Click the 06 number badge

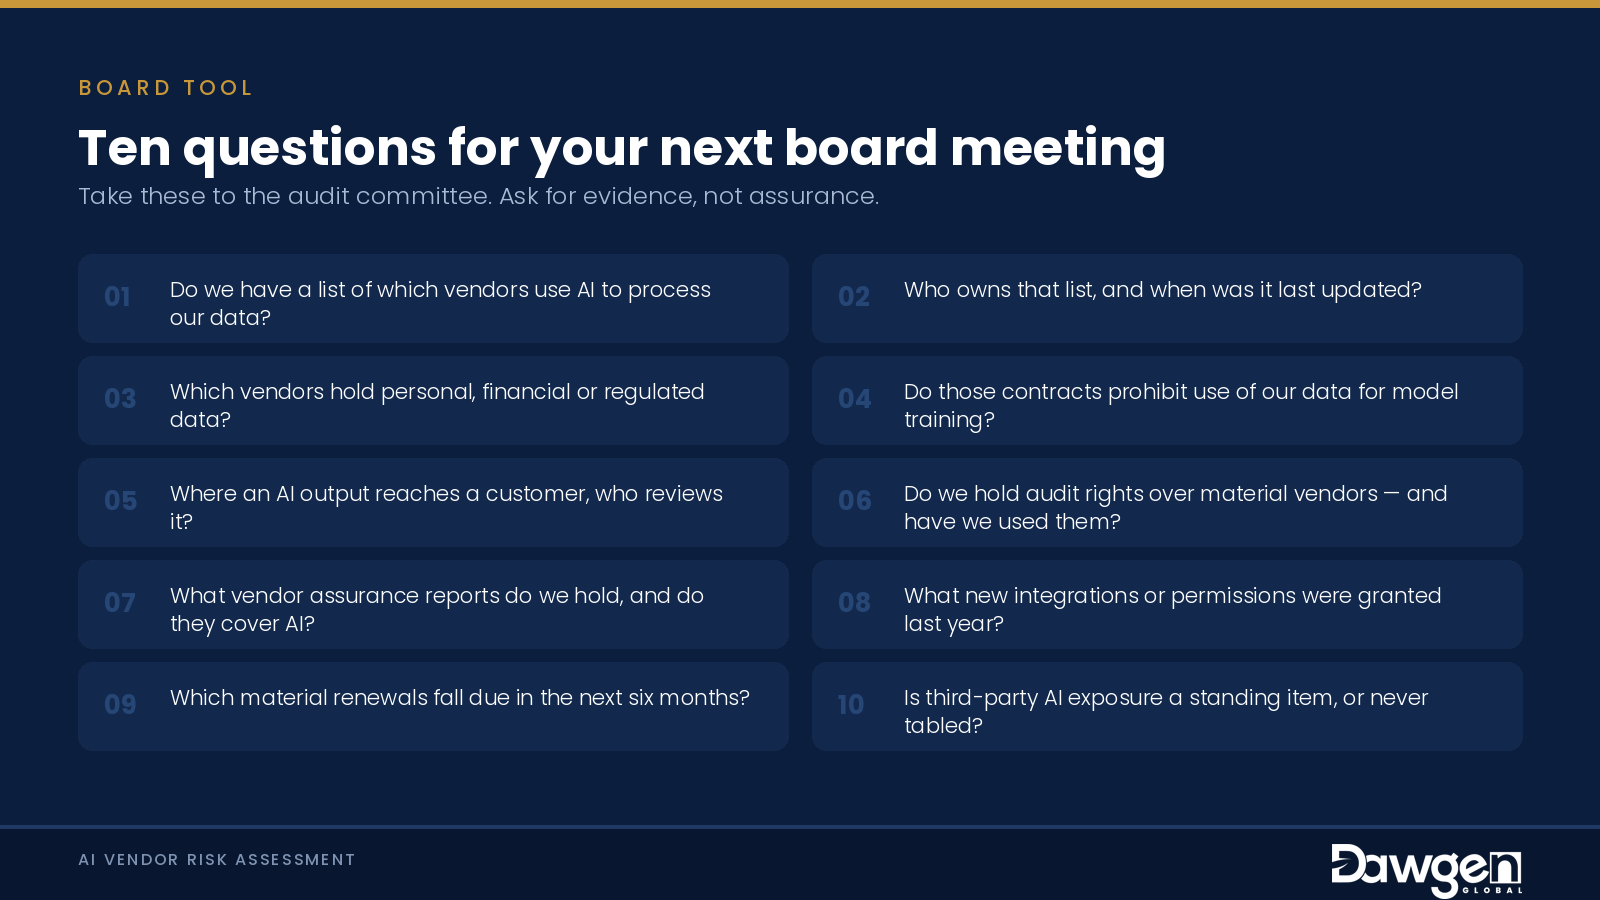[x=855, y=501]
